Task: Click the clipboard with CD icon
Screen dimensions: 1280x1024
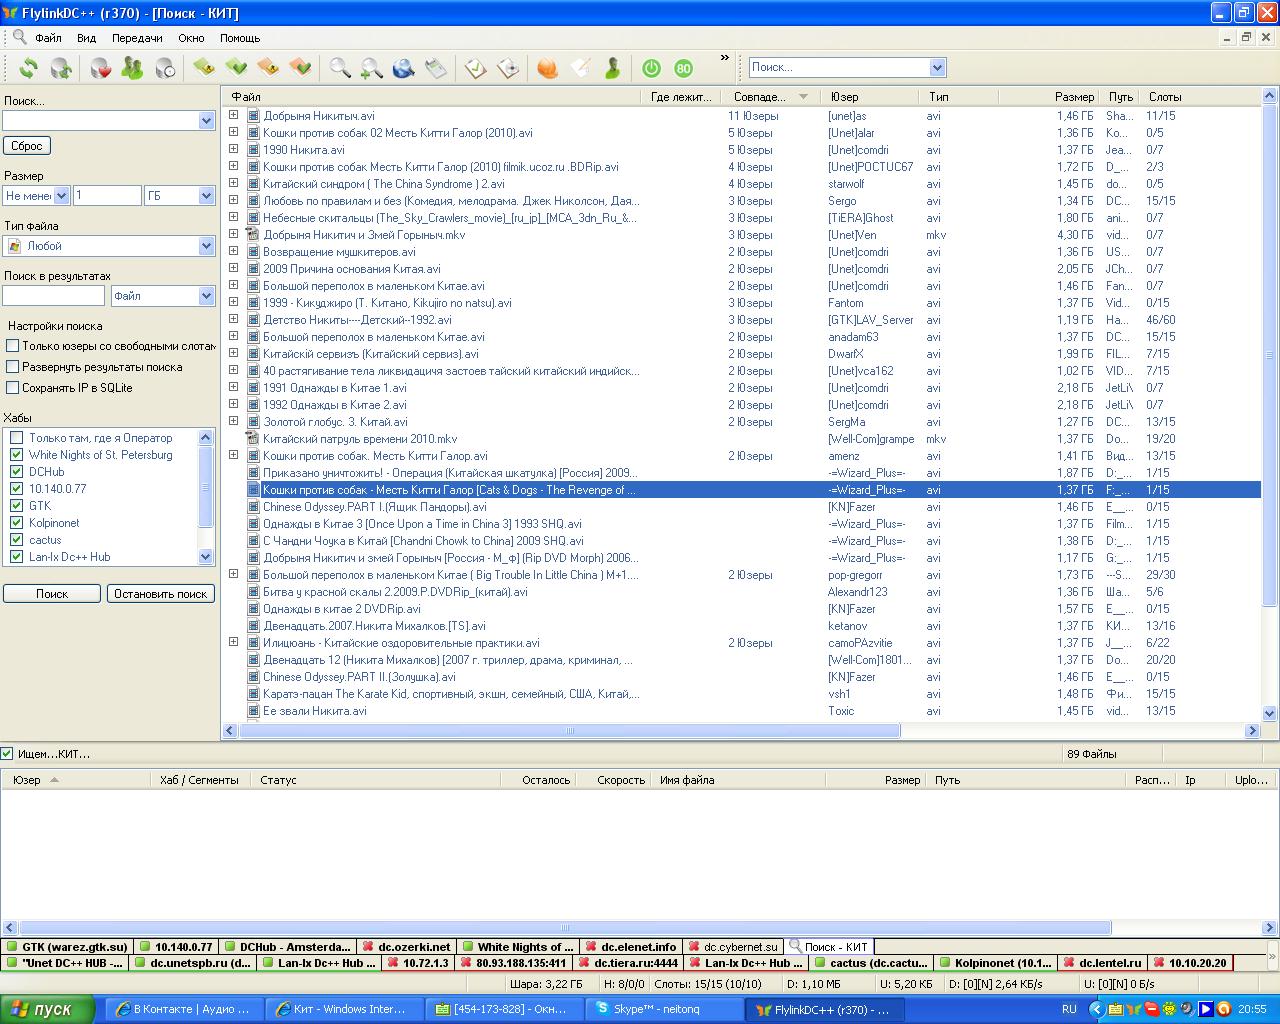Action: tap(508, 68)
